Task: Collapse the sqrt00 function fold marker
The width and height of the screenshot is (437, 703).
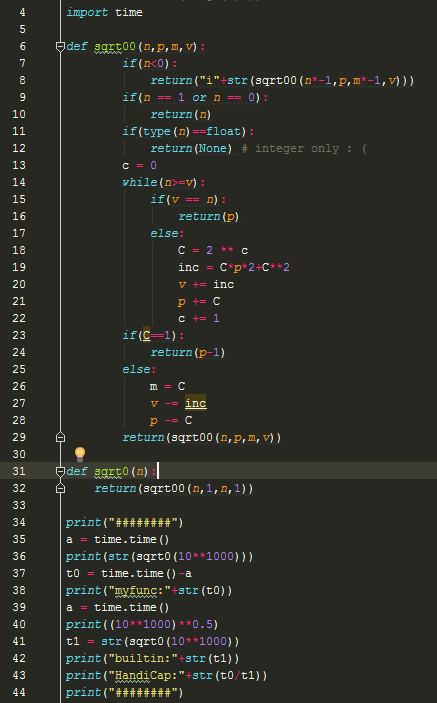Action: click(61, 46)
